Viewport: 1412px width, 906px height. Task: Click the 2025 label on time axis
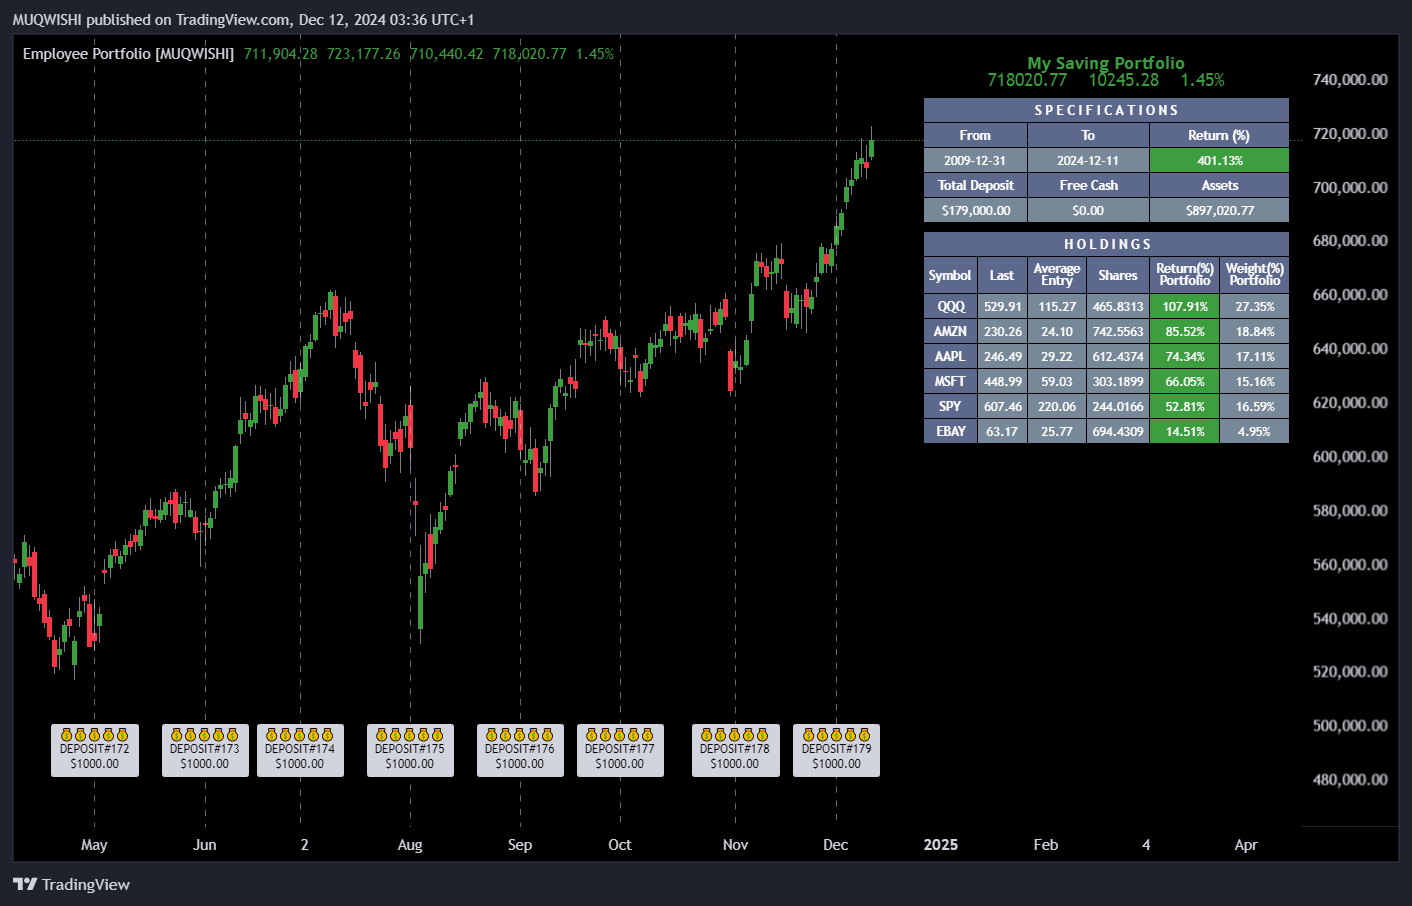point(941,845)
